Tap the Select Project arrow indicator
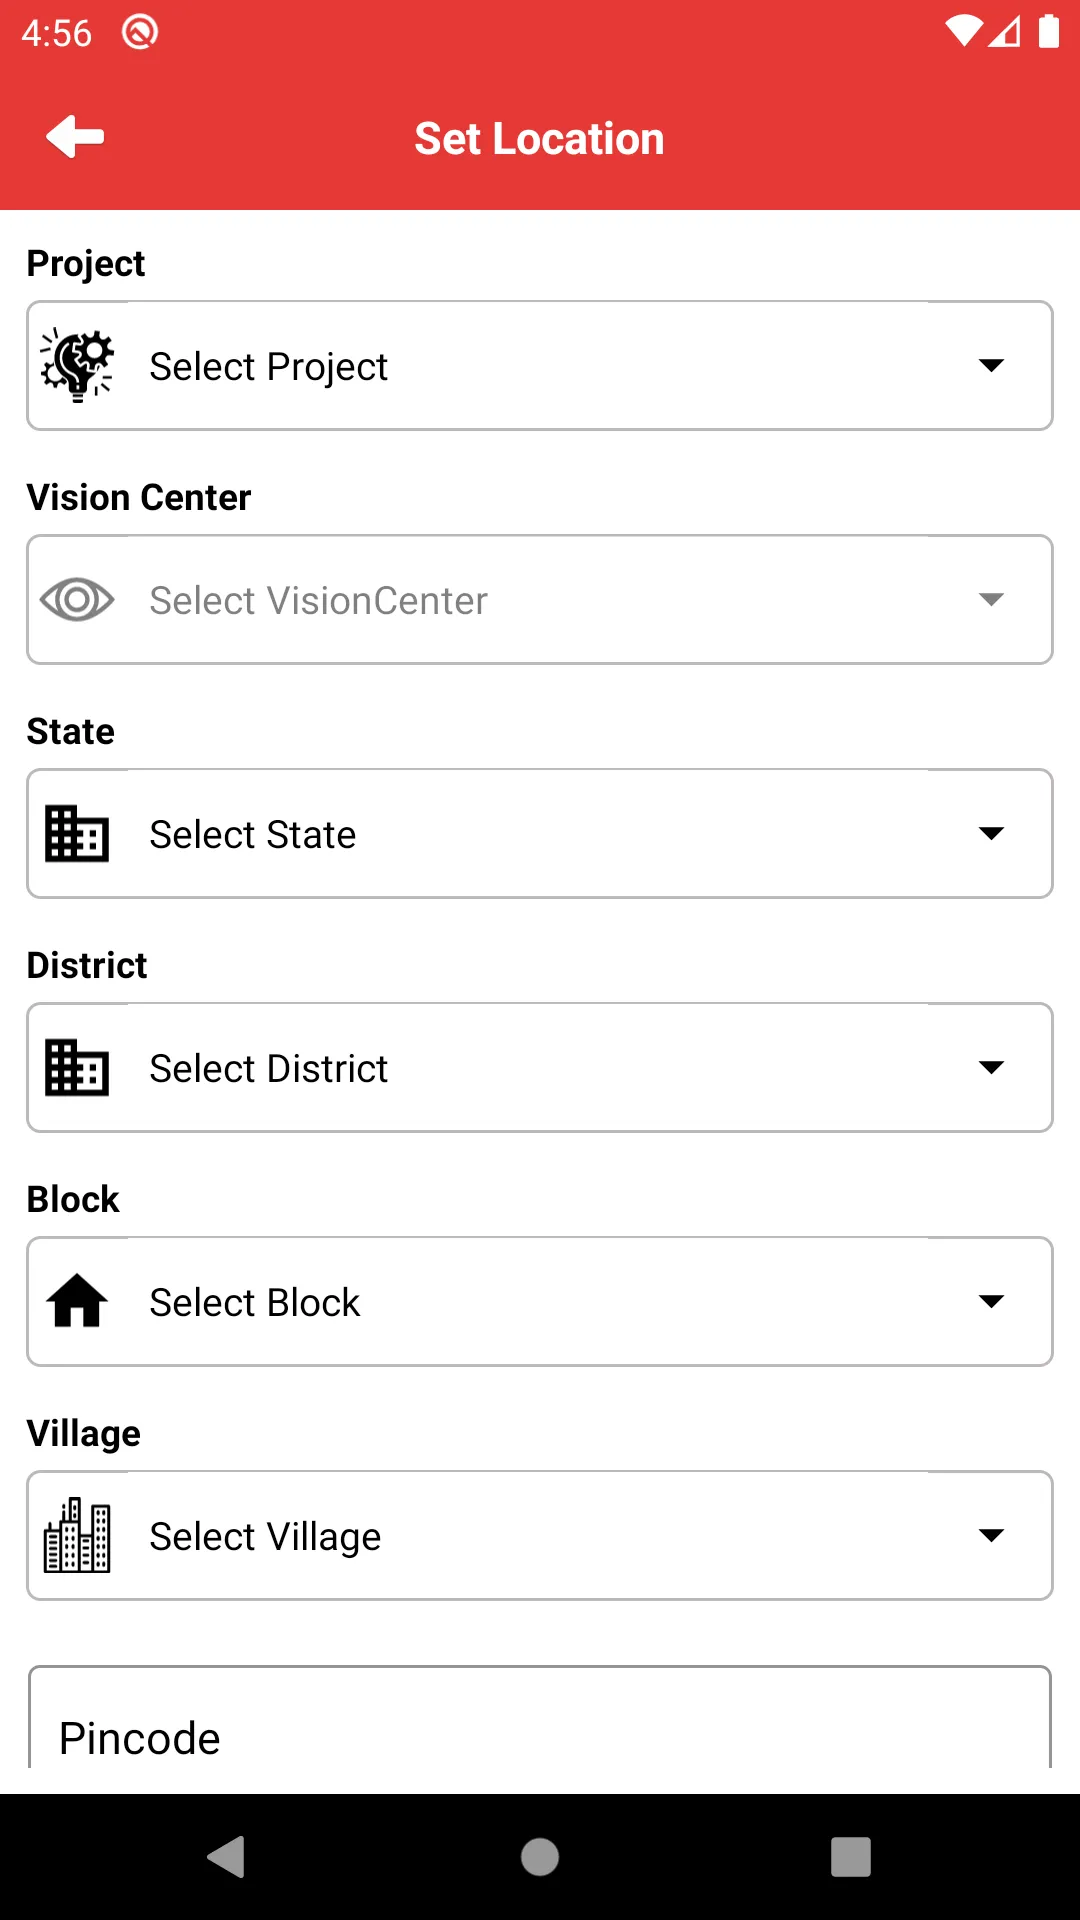Image resolution: width=1080 pixels, height=1920 pixels. pos(991,366)
